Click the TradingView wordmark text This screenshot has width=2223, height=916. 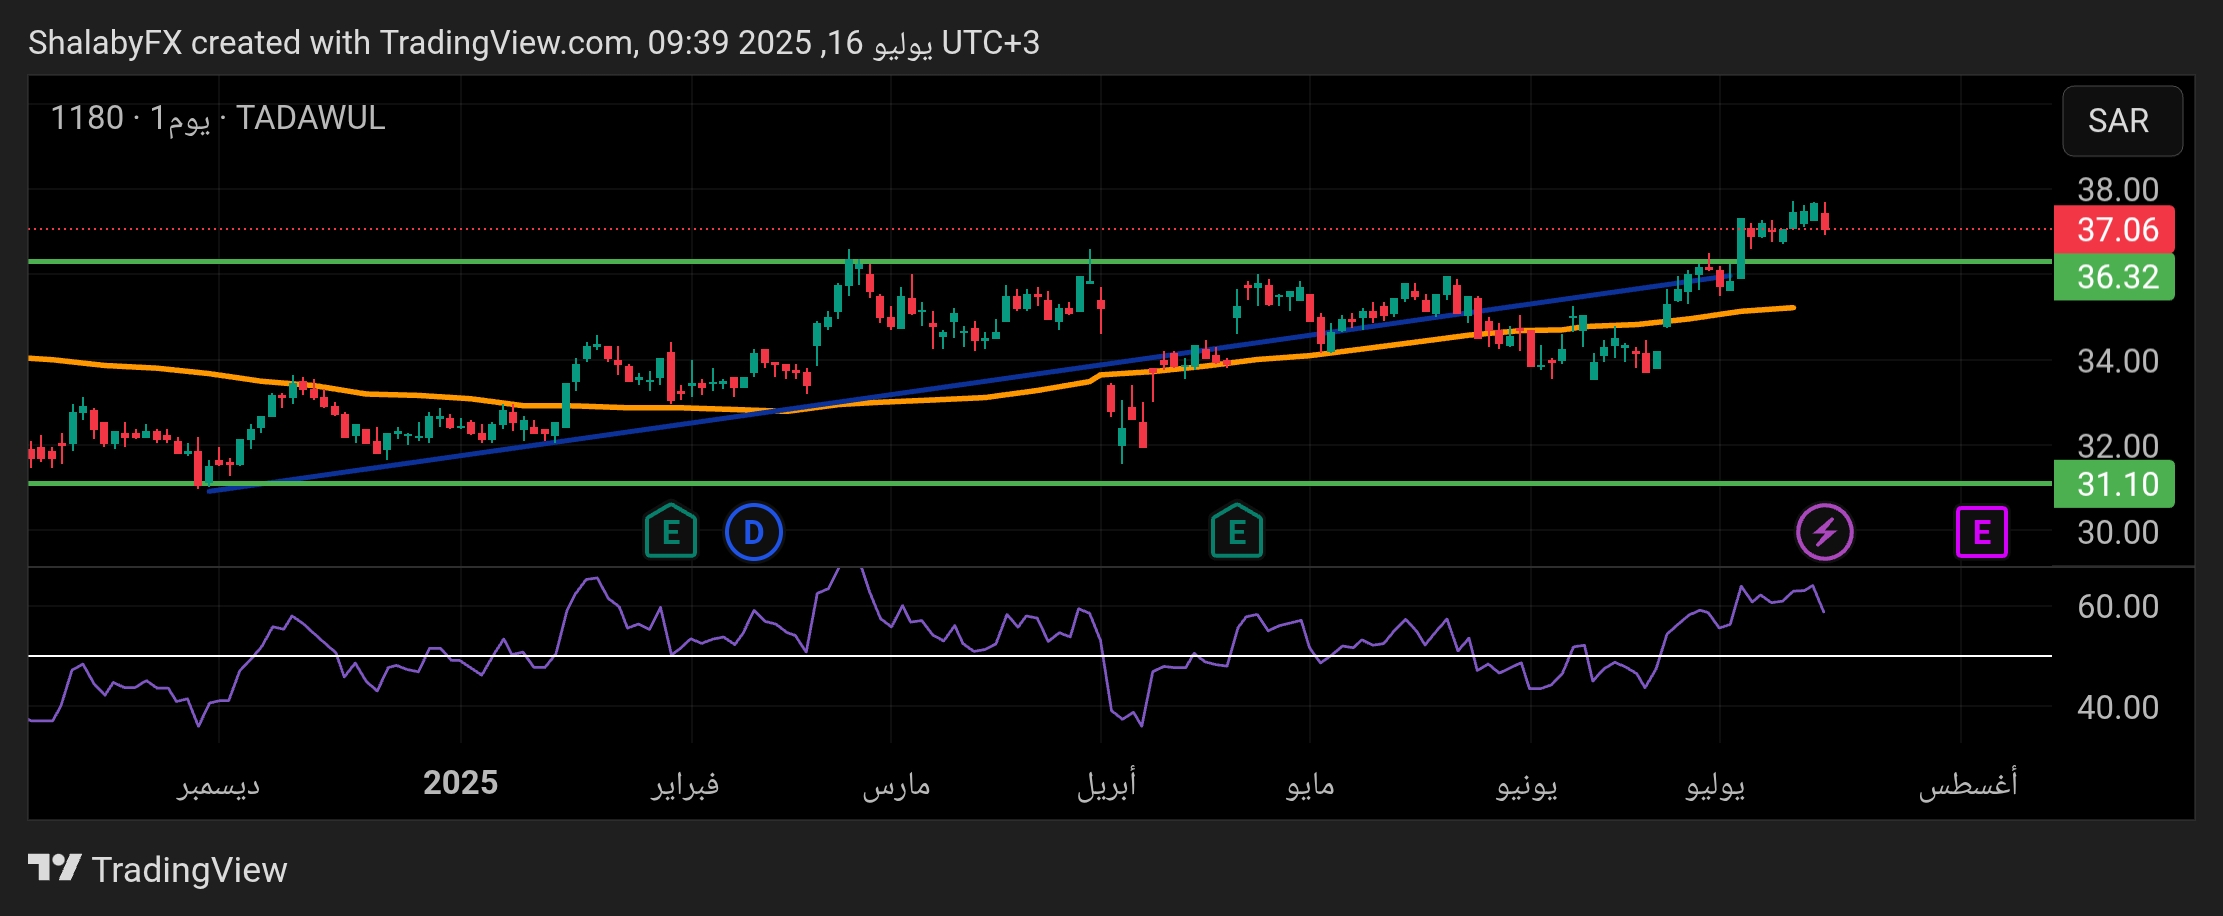[x=190, y=870]
